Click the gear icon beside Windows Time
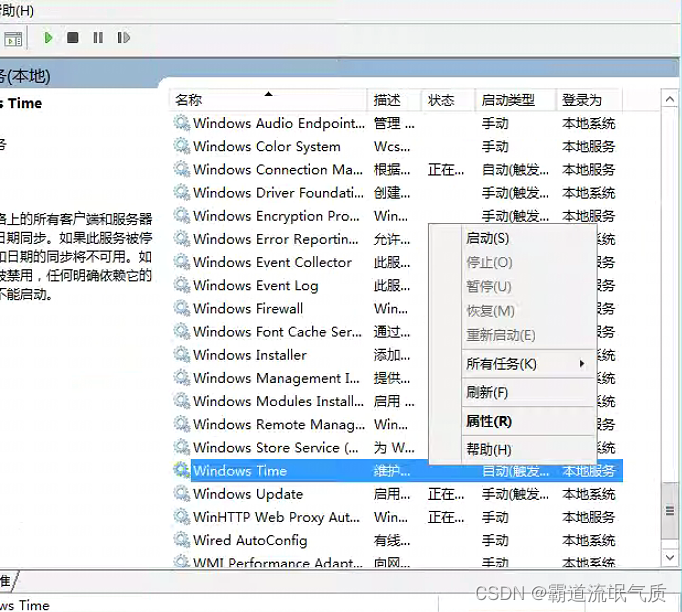The image size is (682, 612). (181, 470)
